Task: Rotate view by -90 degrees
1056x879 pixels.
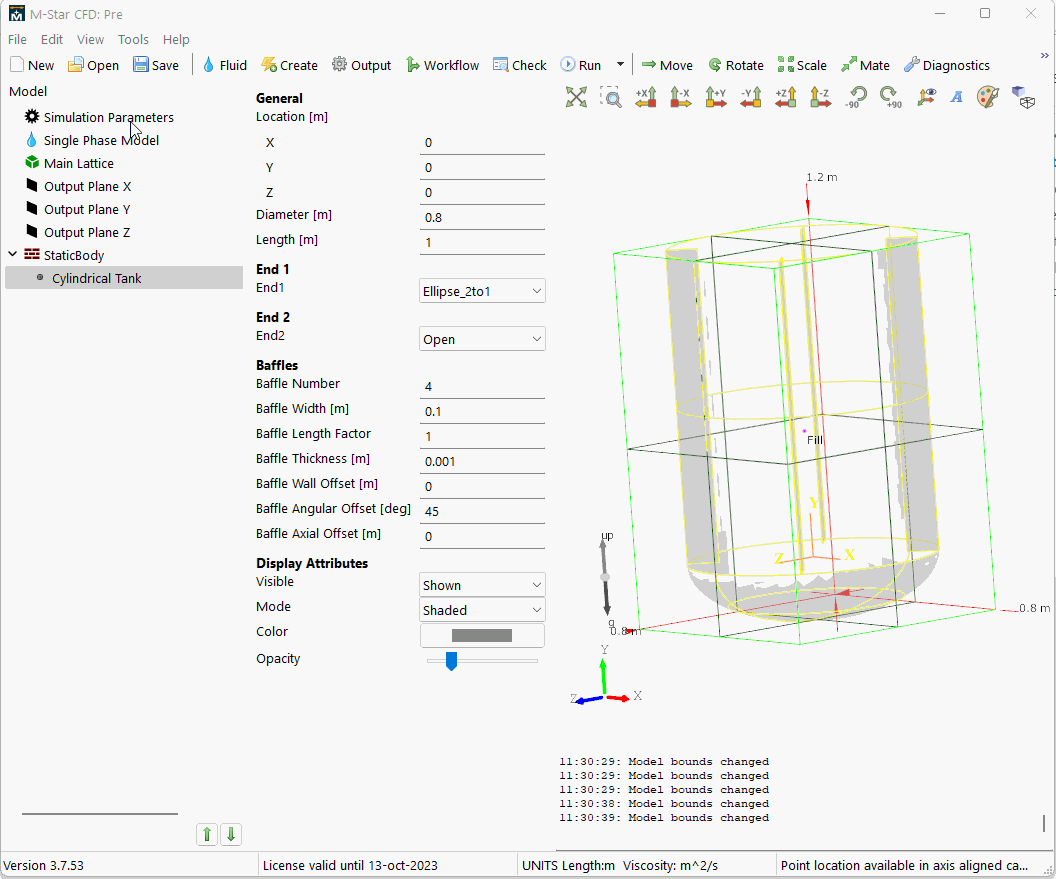Action: click(856, 97)
